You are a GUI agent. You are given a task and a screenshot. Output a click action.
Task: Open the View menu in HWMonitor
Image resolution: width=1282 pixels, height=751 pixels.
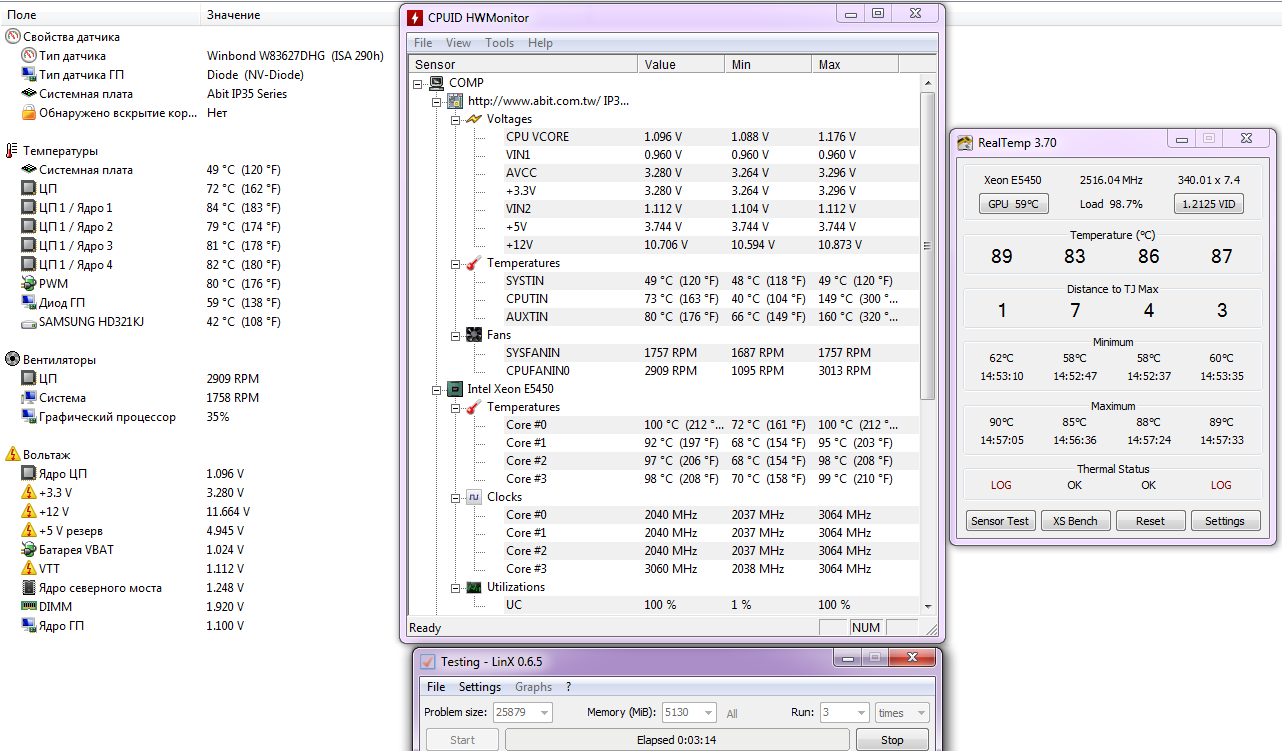458,43
